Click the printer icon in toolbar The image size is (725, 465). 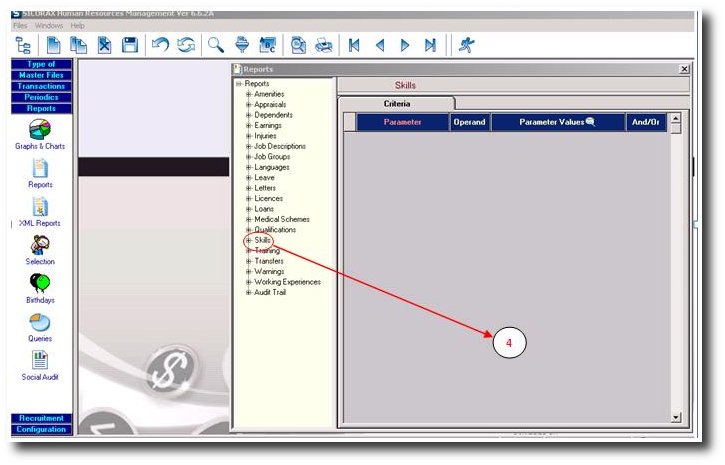pos(323,45)
